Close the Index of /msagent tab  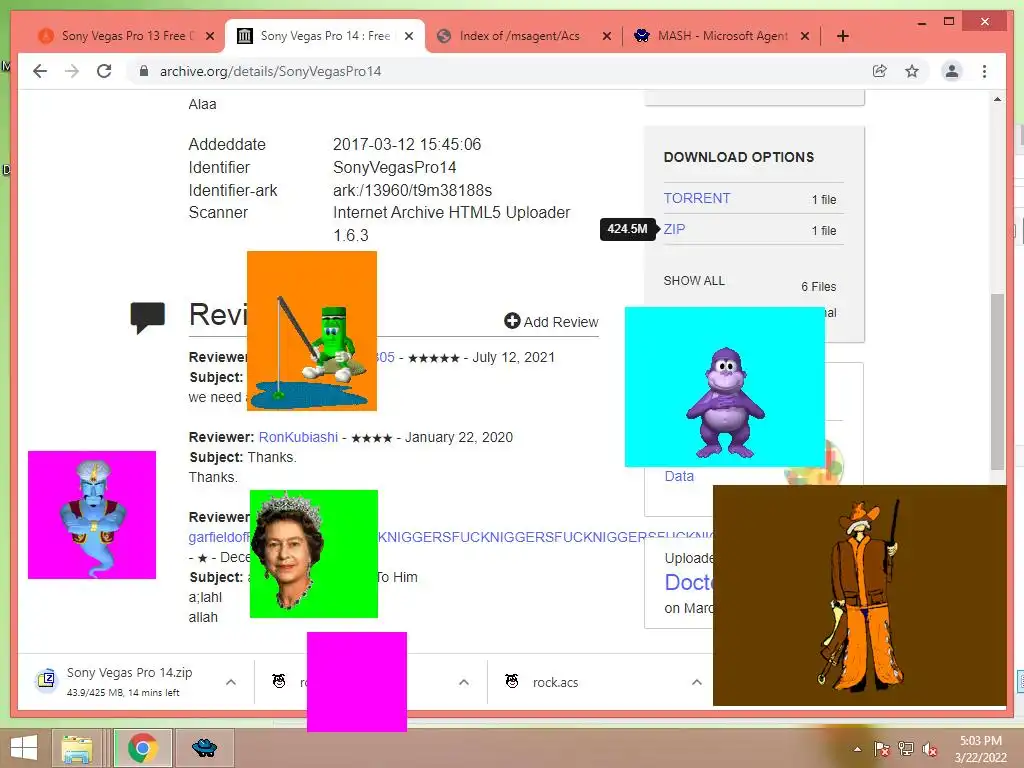(x=607, y=36)
